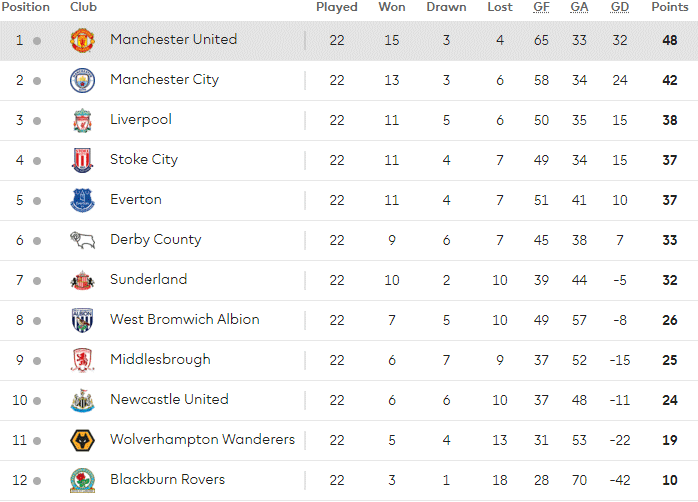Click the Wolverhampton Wanderers wolf crest
Image resolution: width=698 pixels, height=502 pixels.
[x=82, y=440]
